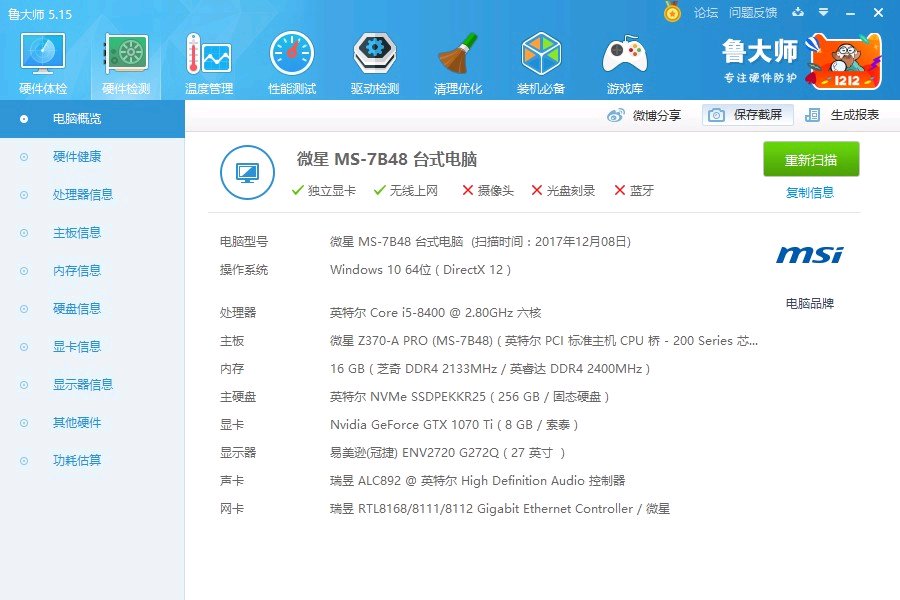Click the MSI brand logo
Viewport: 900px width, 600px height.
[810, 254]
